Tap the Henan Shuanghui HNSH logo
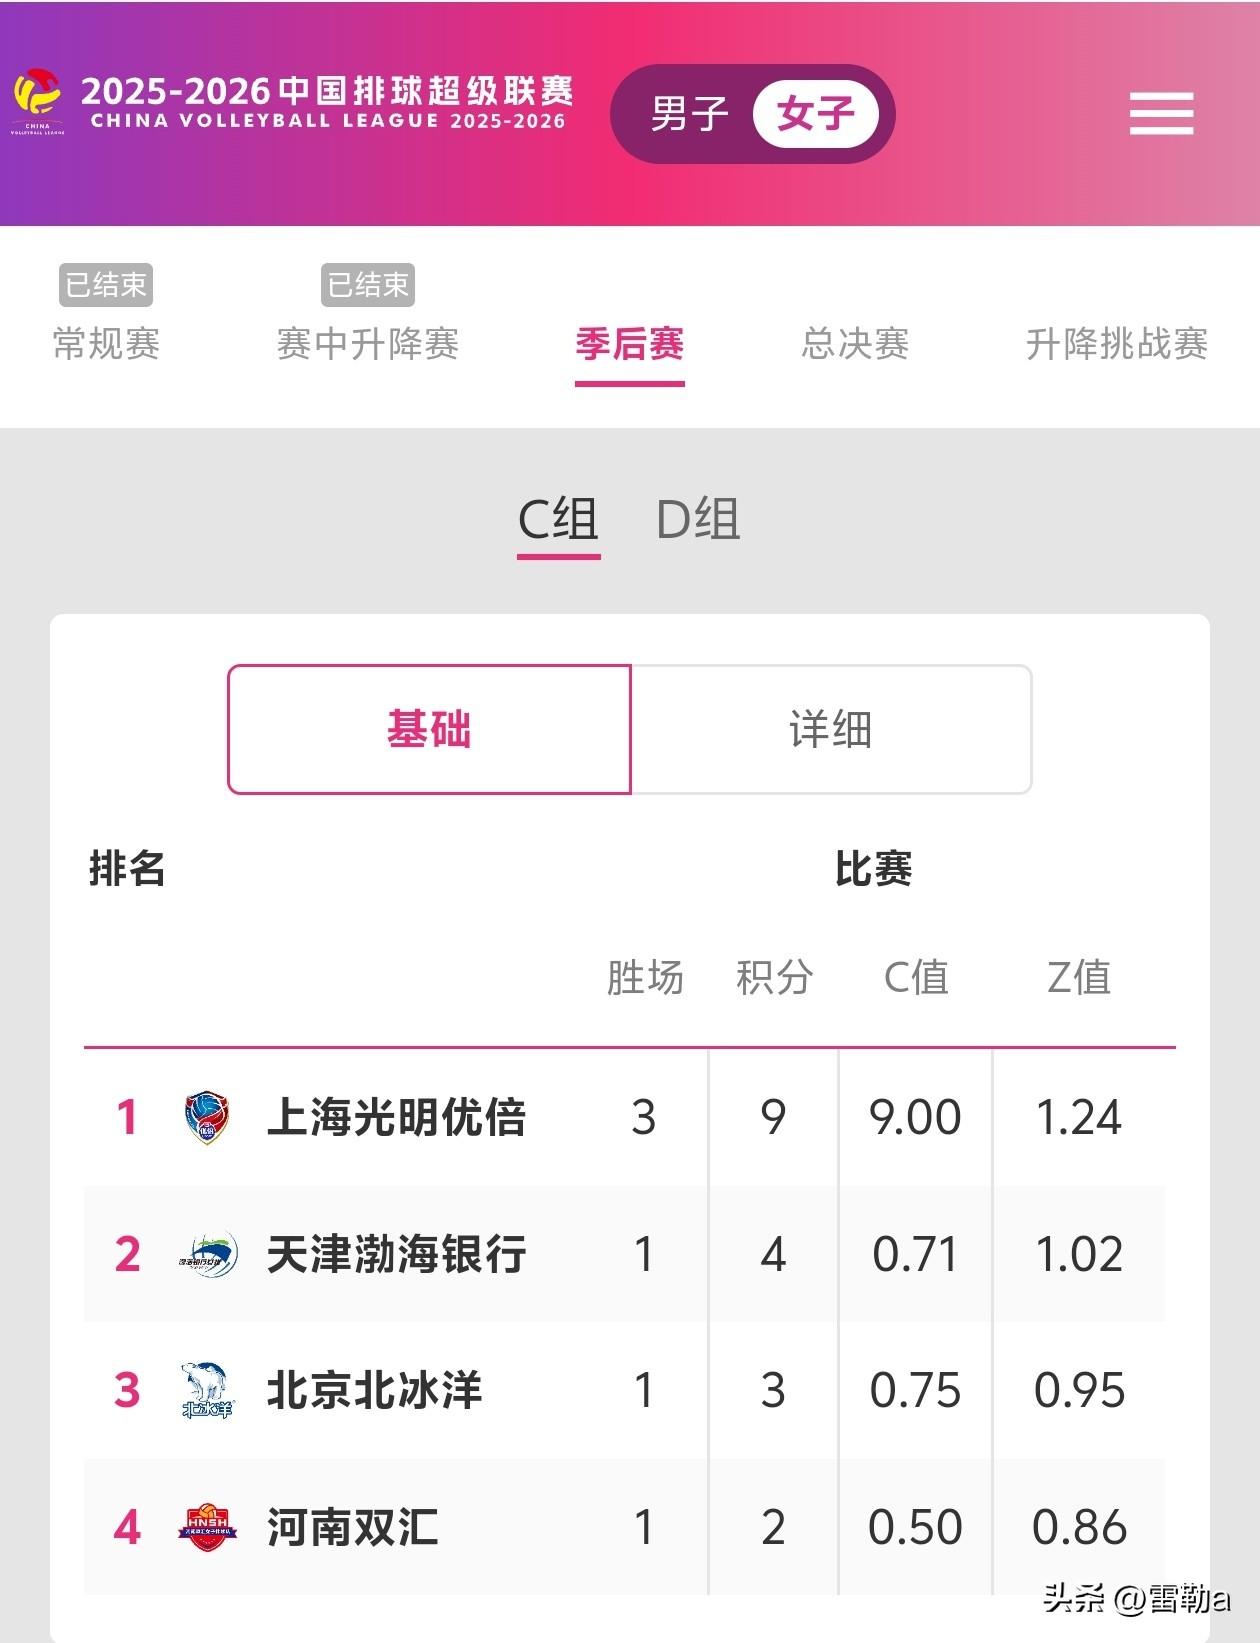Screen dimensions: 1260x1643 (207, 1527)
